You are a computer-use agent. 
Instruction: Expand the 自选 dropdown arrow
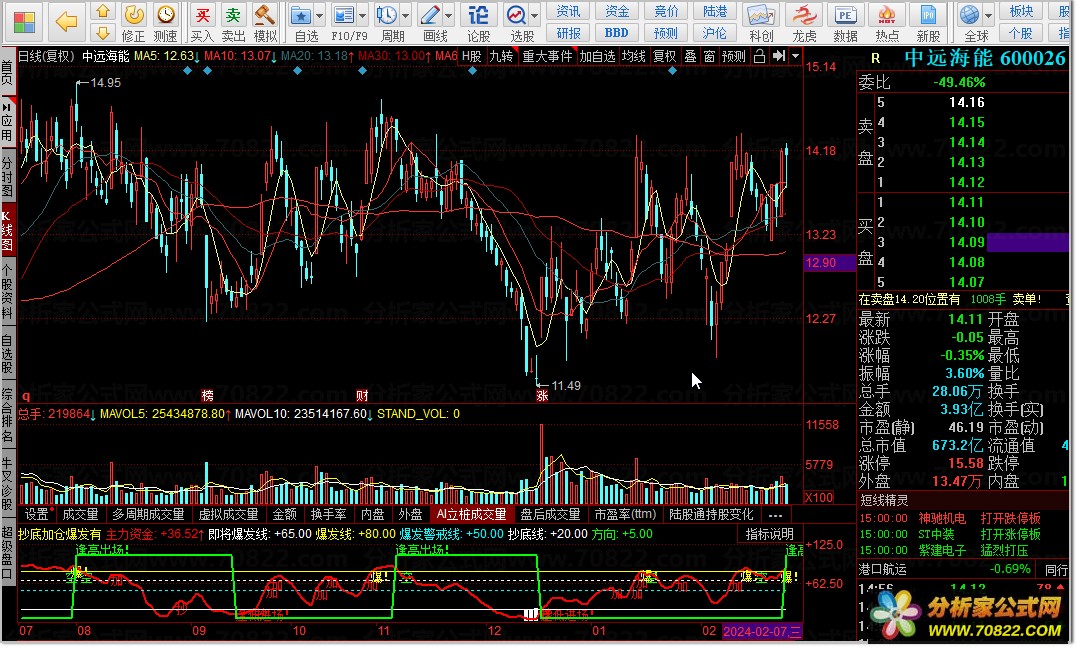(319, 15)
